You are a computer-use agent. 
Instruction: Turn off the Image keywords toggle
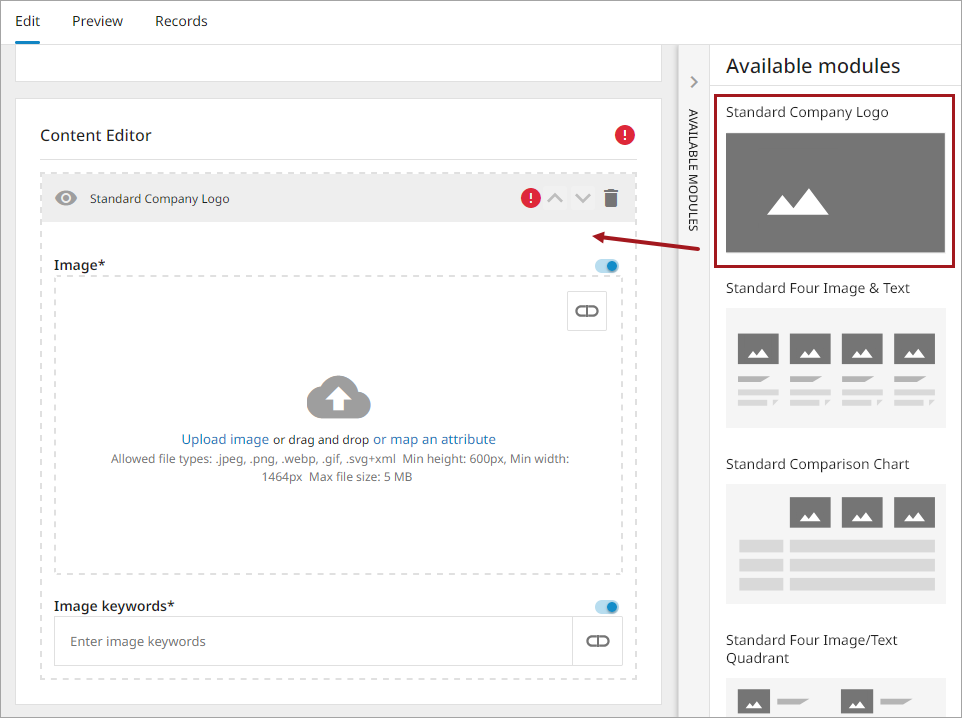(607, 607)
